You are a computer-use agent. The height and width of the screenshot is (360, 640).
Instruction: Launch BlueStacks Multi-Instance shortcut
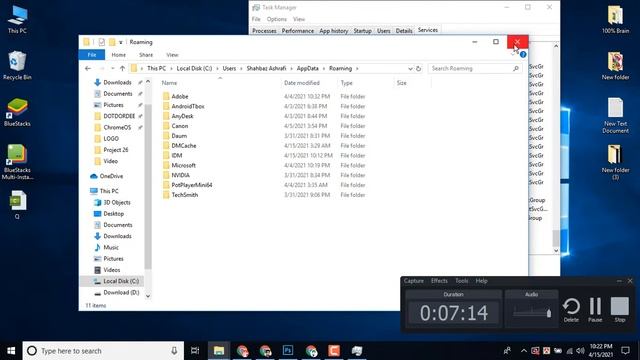[17, 162]
